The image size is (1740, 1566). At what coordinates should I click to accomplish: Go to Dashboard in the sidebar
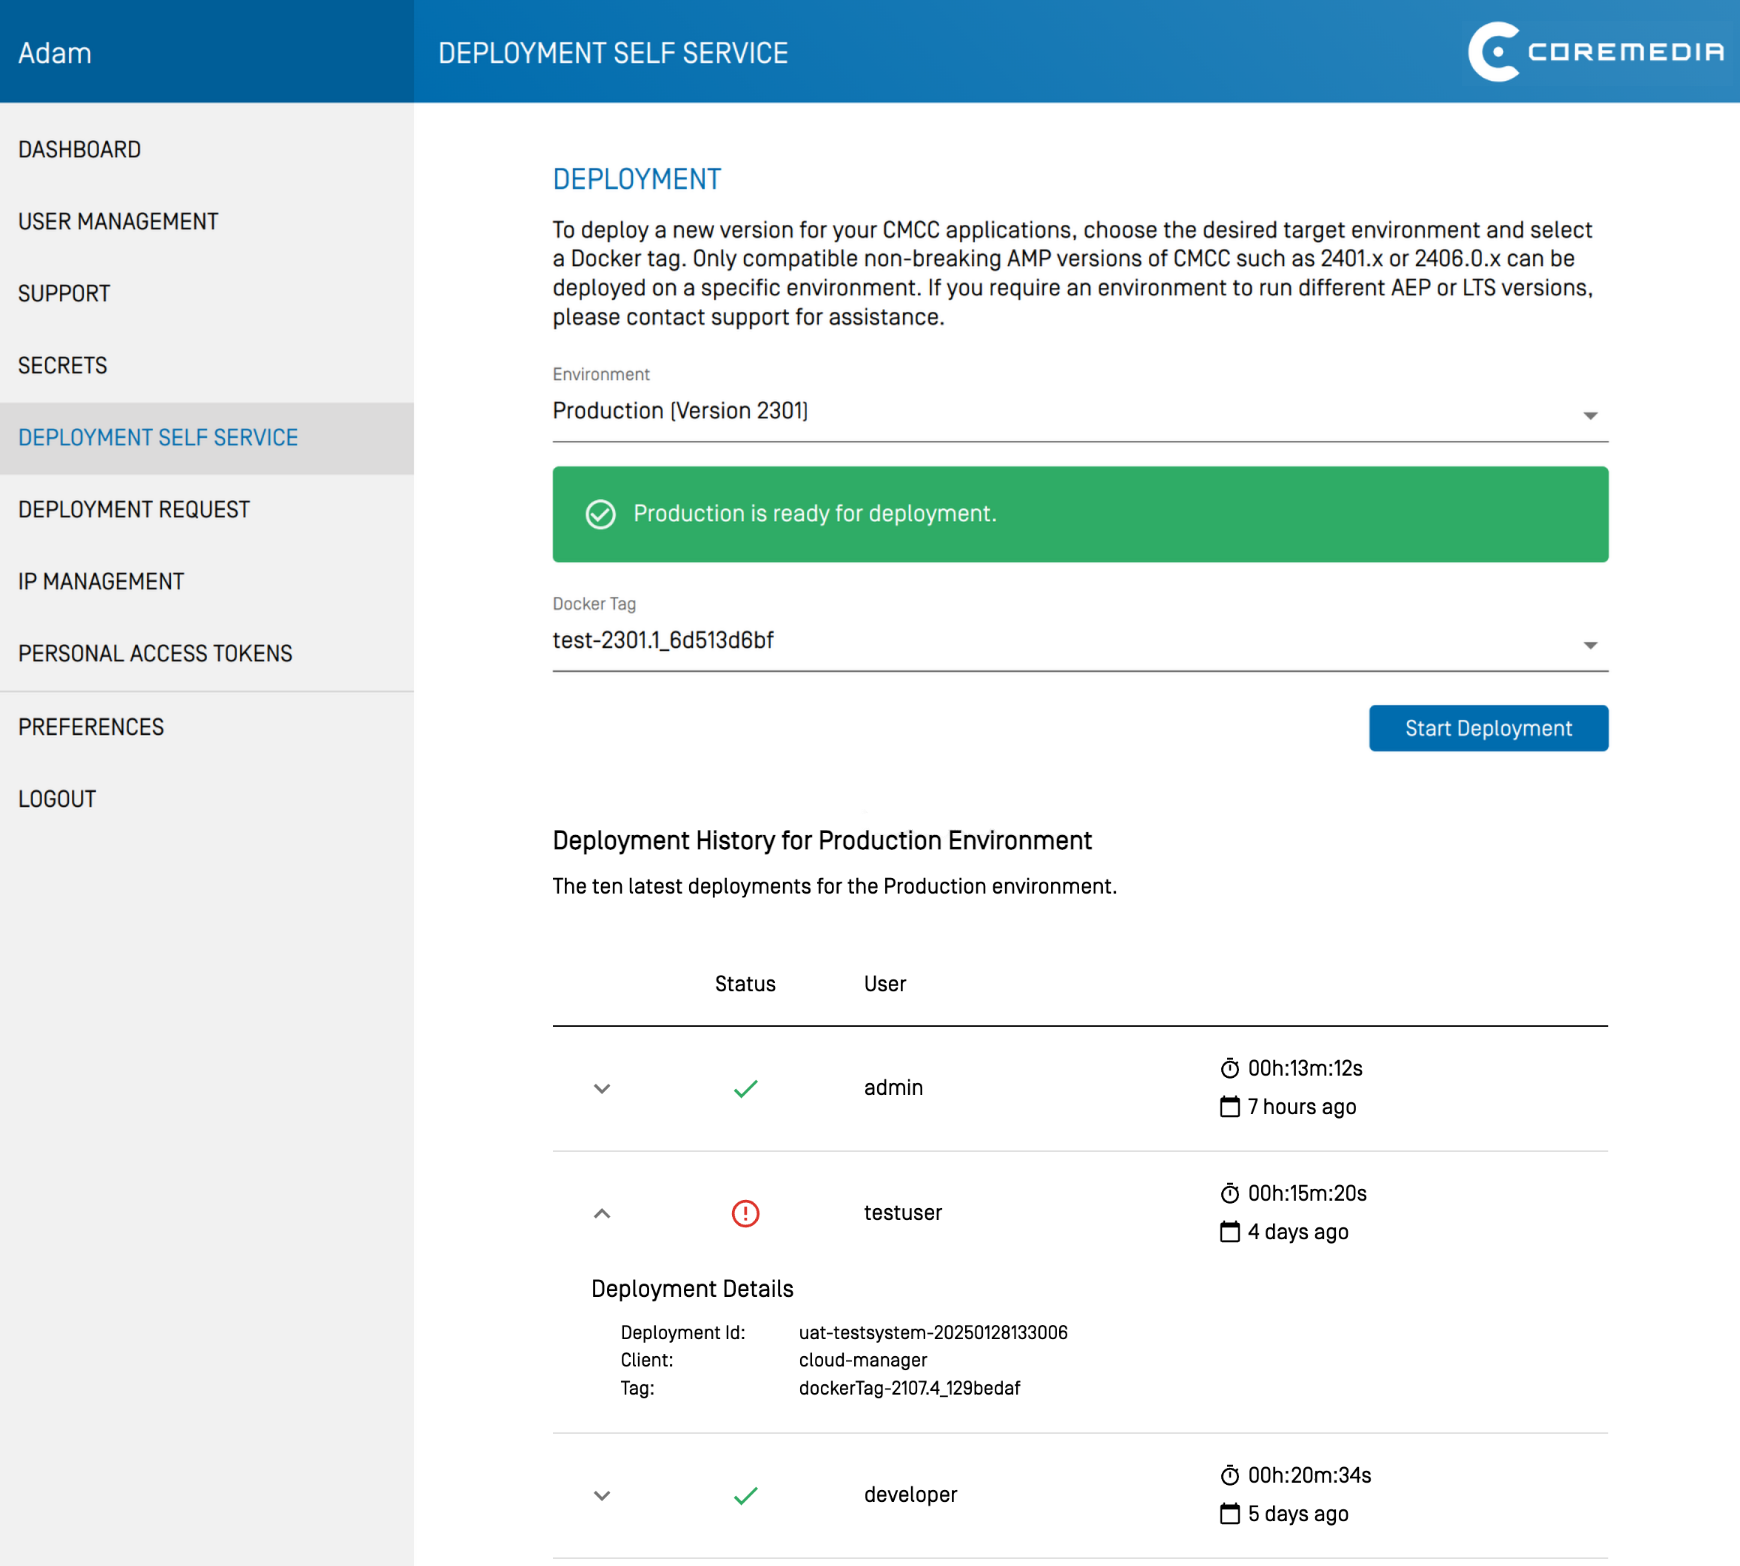(x=80, y=150)
